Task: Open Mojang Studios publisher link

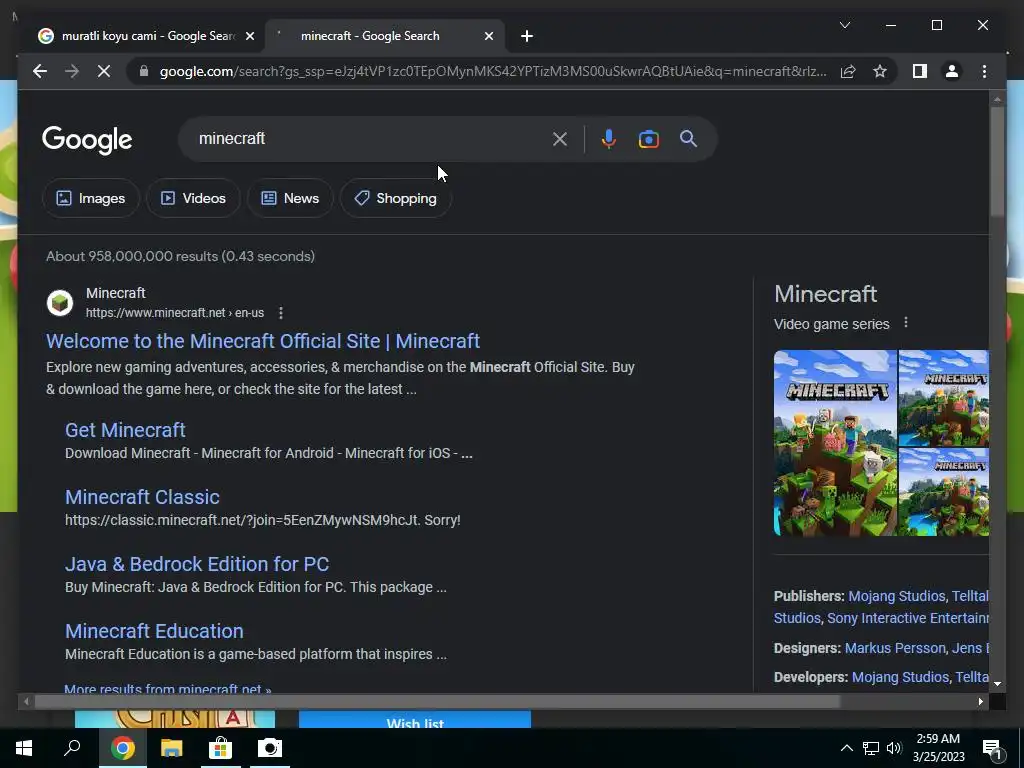Action: 896,596
